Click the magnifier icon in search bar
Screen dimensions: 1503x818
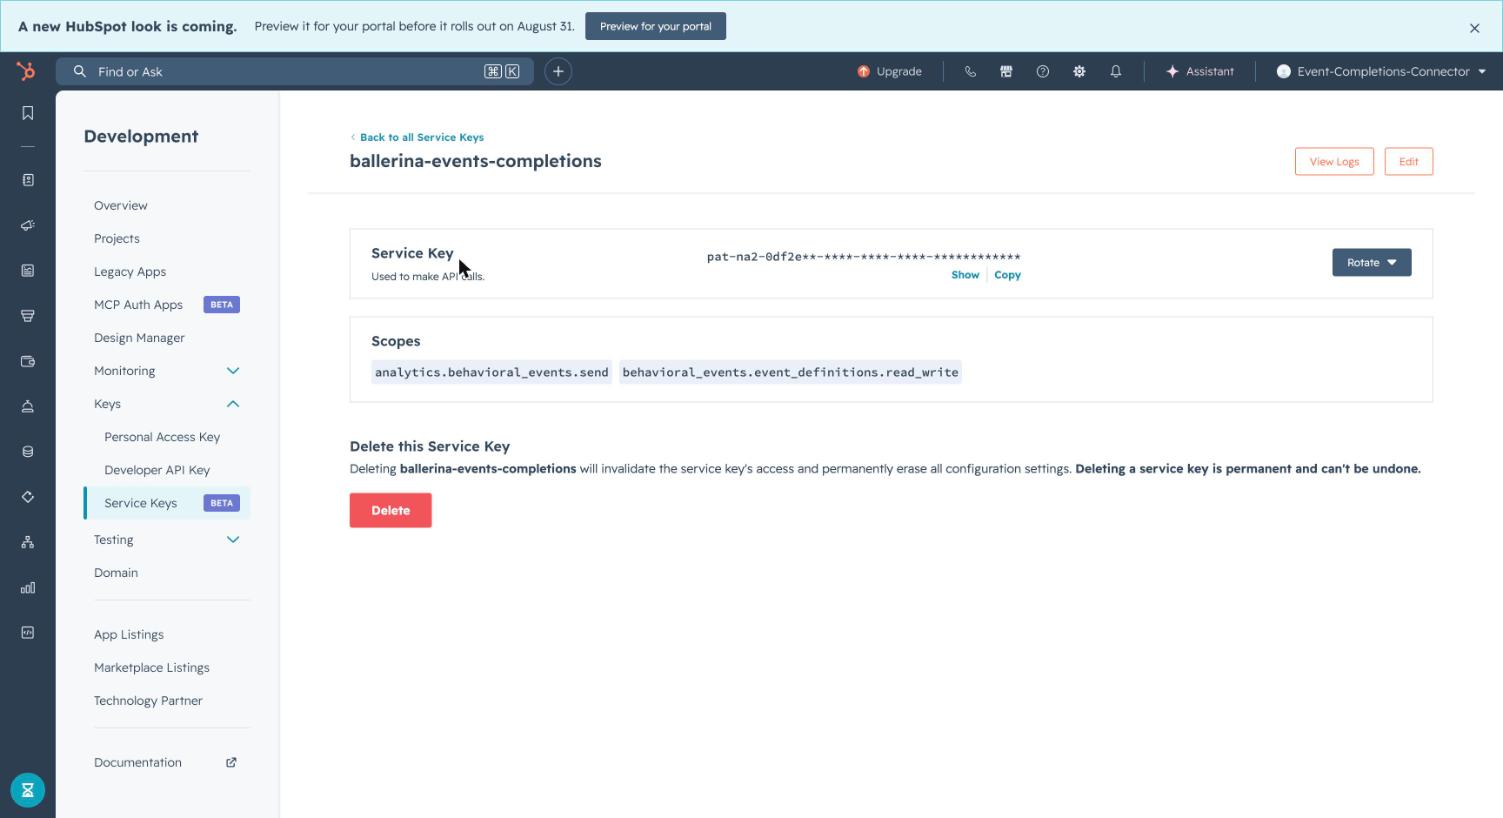[x=80, y=71]
